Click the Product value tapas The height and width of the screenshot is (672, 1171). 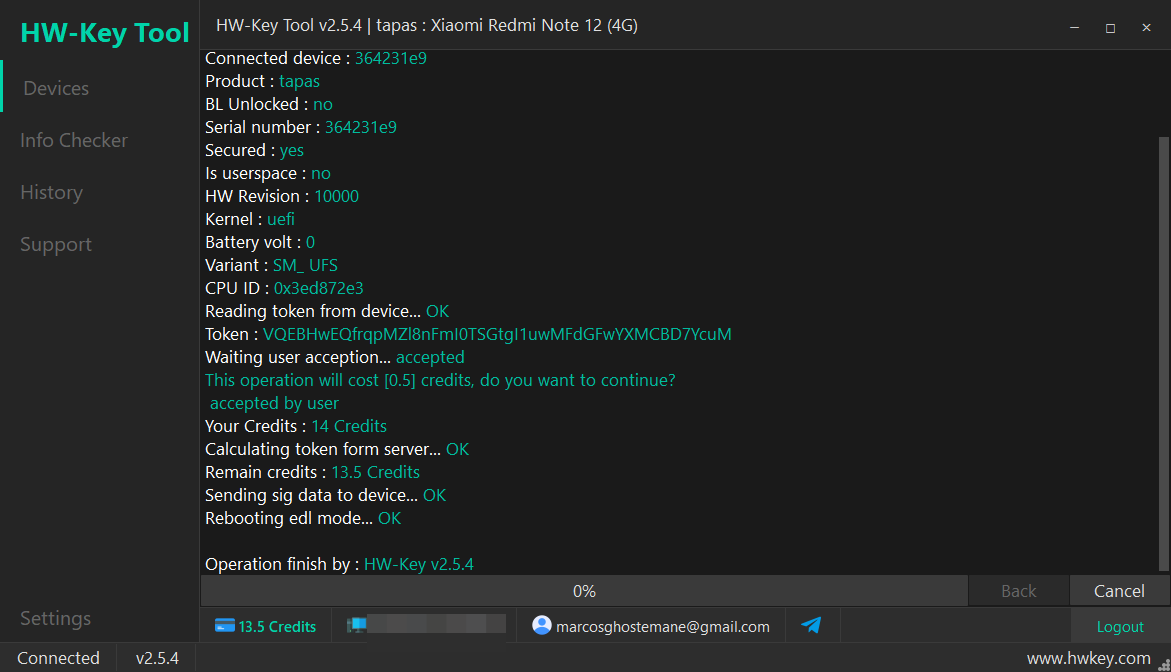coord(299,81)
